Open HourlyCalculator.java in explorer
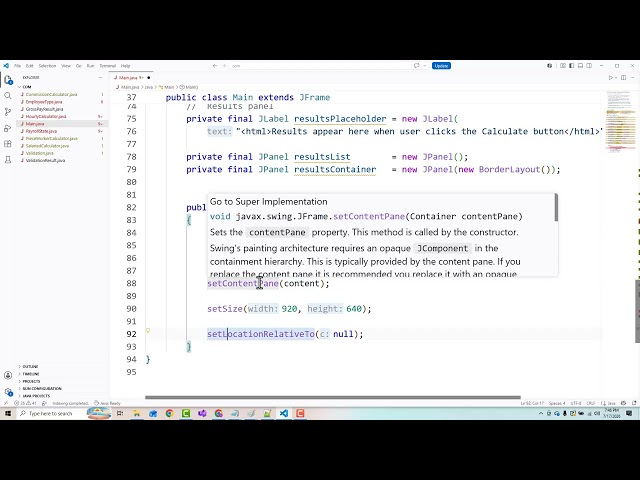 coord(46,116)
